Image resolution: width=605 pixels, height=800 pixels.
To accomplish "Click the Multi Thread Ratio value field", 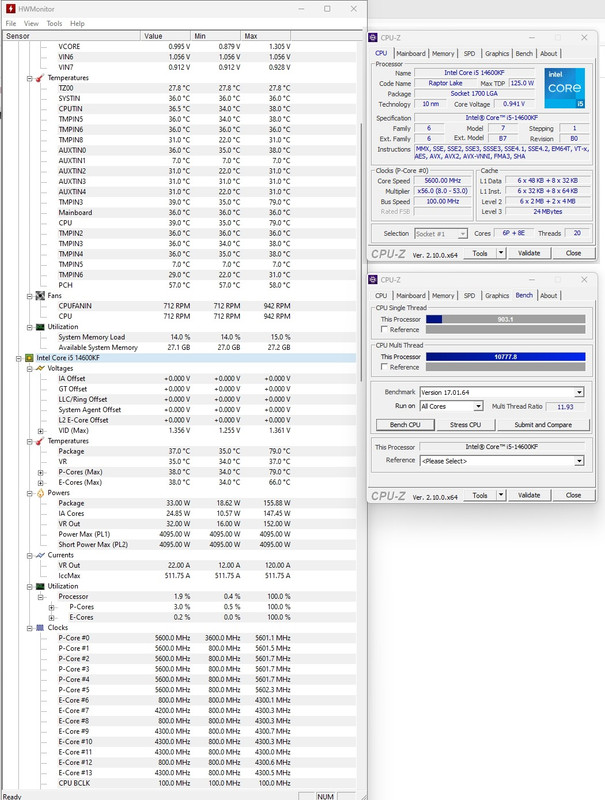I will click(565, 407).
